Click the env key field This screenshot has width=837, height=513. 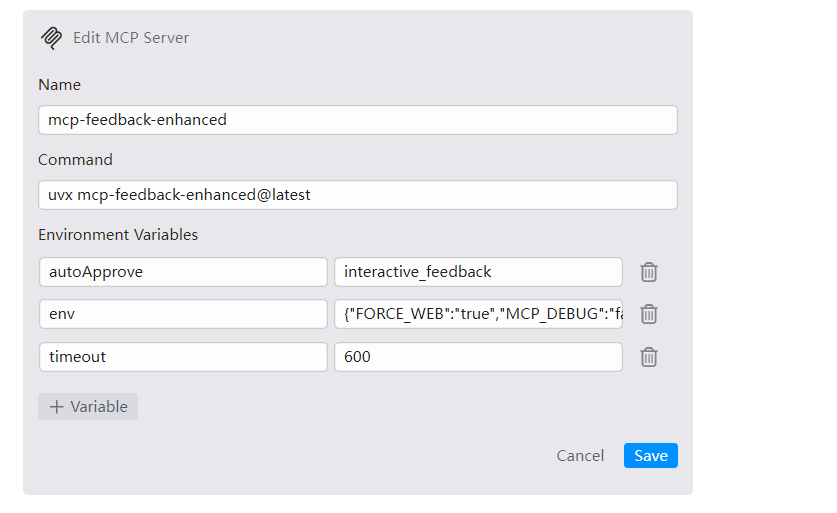[183, 314]
